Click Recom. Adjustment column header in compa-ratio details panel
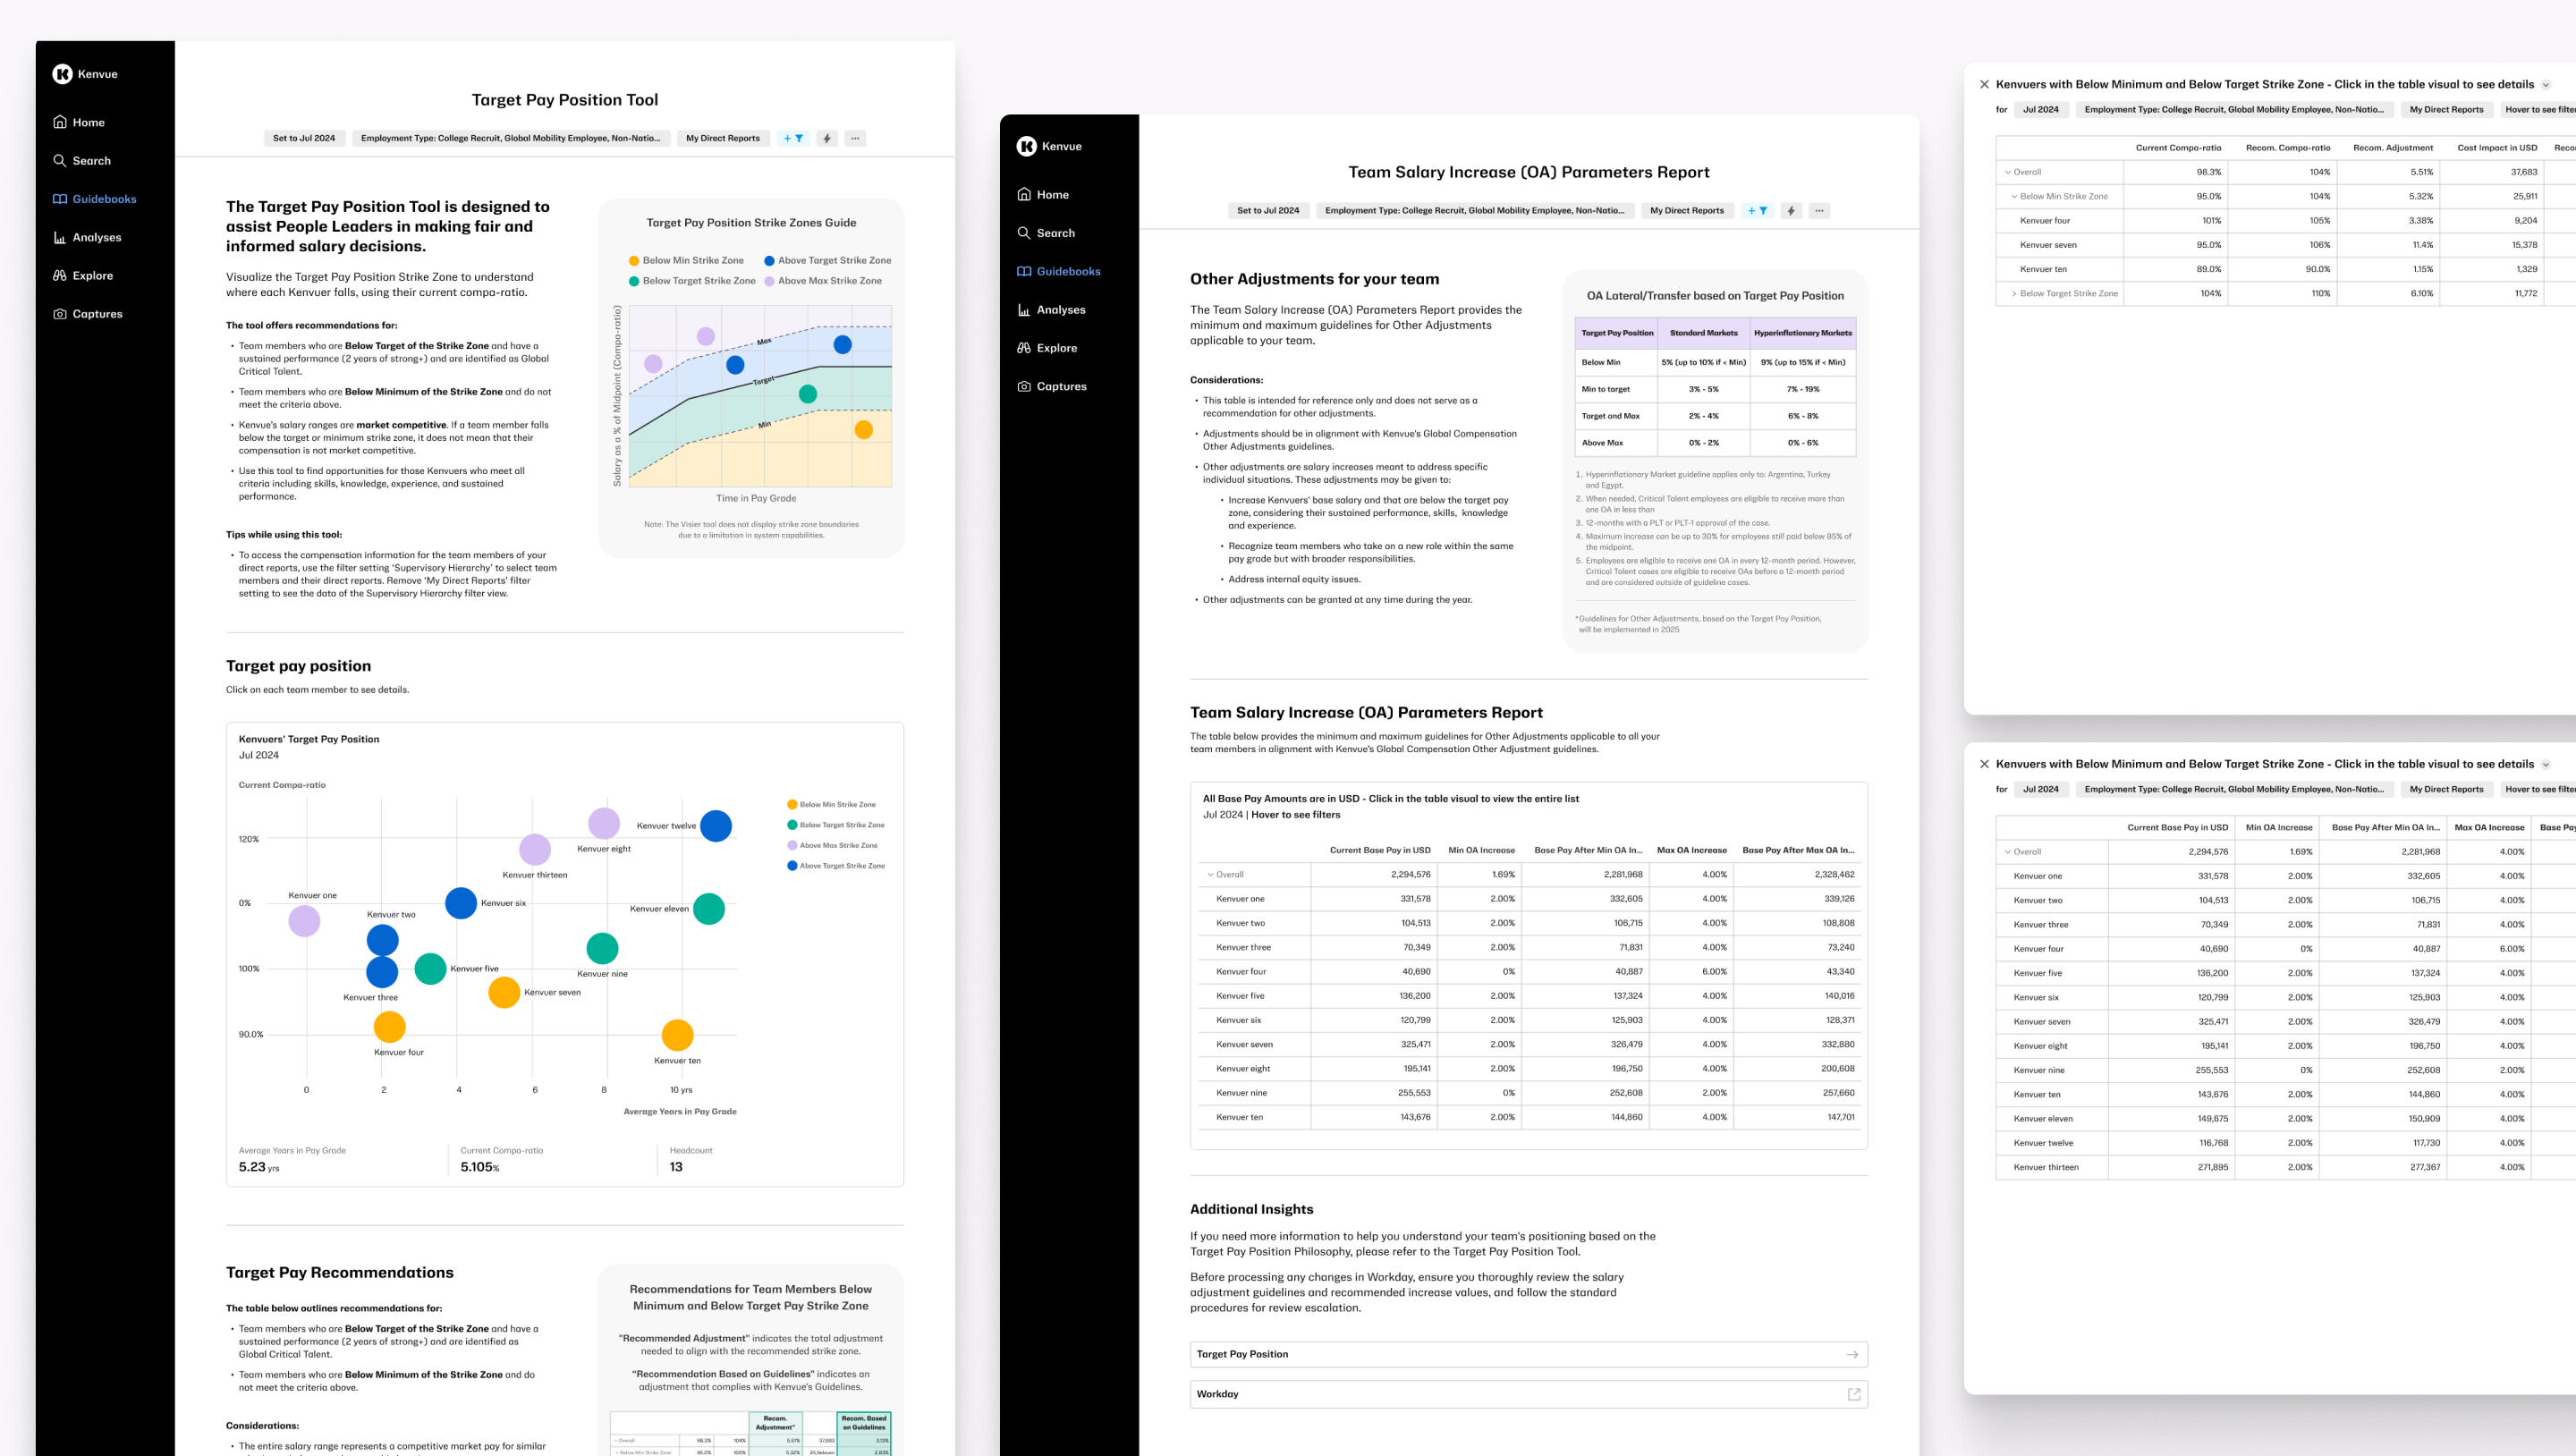Image resolution: width=2576 pixels, height=1456 pixels. click(2392, 148)
